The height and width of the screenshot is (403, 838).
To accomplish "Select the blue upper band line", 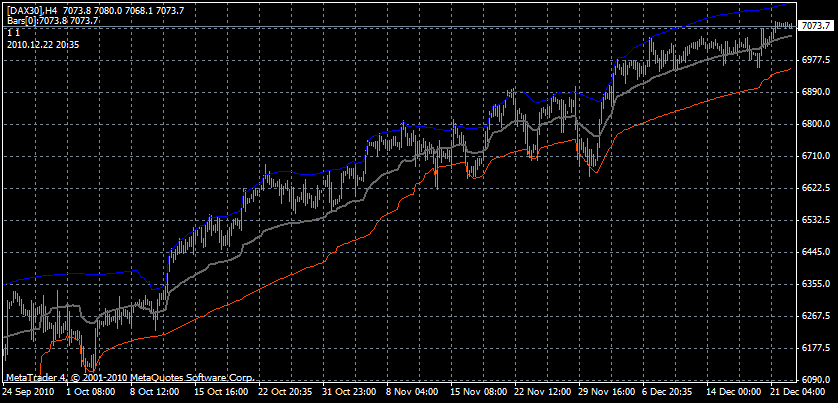I will pos(300,172).
